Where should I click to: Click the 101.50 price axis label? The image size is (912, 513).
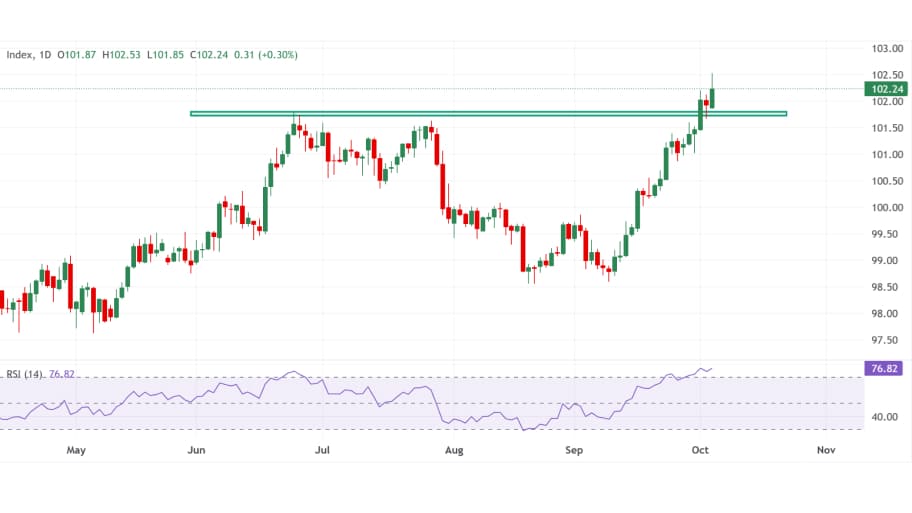[x=887, y=128]
